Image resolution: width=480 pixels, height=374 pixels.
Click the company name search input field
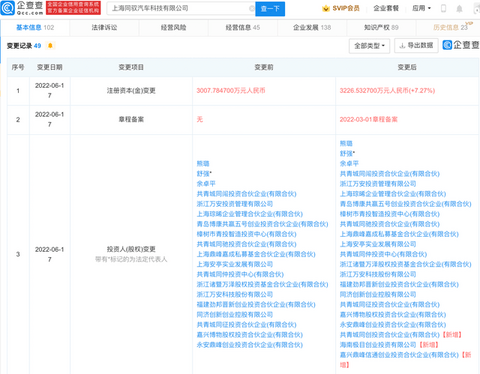(x=181, y=8)
